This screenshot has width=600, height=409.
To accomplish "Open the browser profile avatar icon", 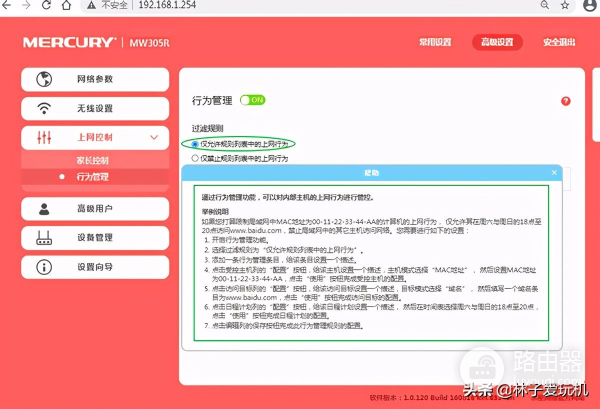I will [590, 5].
